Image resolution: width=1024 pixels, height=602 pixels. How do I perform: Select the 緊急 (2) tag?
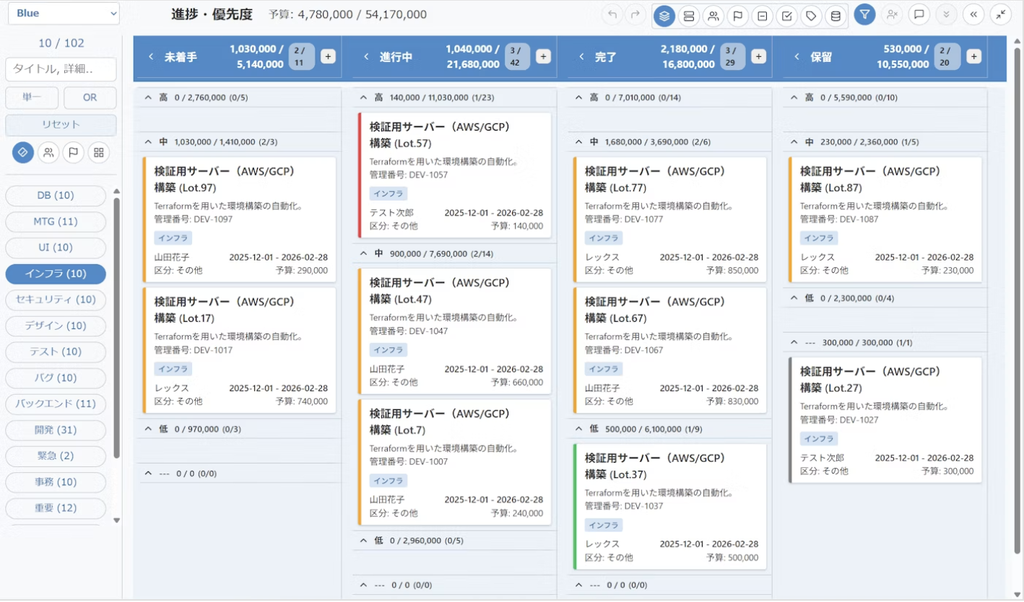56,456
